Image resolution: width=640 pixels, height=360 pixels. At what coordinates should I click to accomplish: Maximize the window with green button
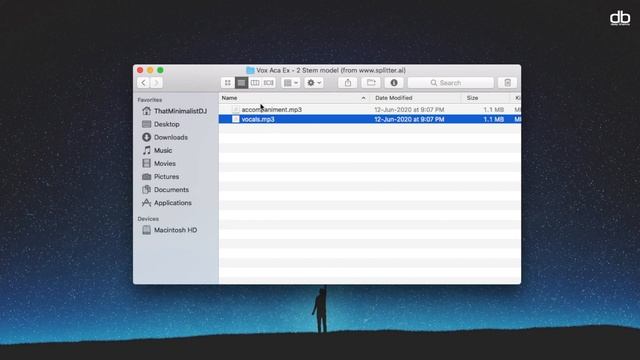(x=160, y=70)
